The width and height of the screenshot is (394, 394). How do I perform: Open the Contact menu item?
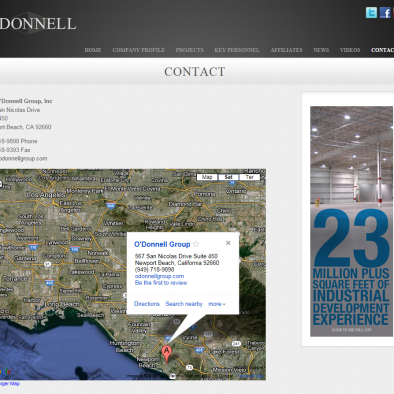coord(383,50)
